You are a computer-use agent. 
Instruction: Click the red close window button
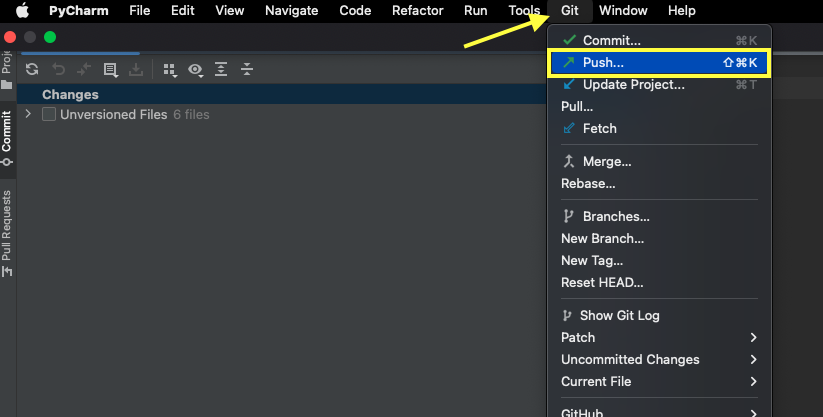point(10,37)
